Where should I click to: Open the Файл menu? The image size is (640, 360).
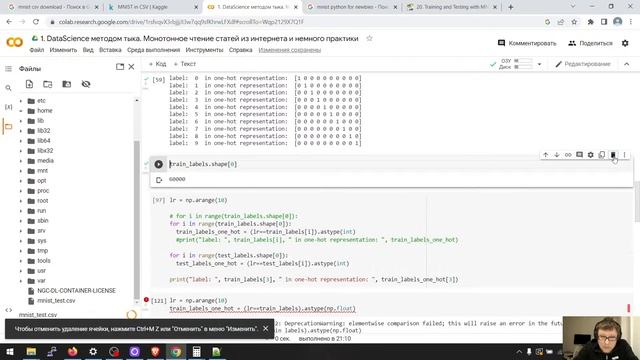pyautogui.click(x=36, y=50)
